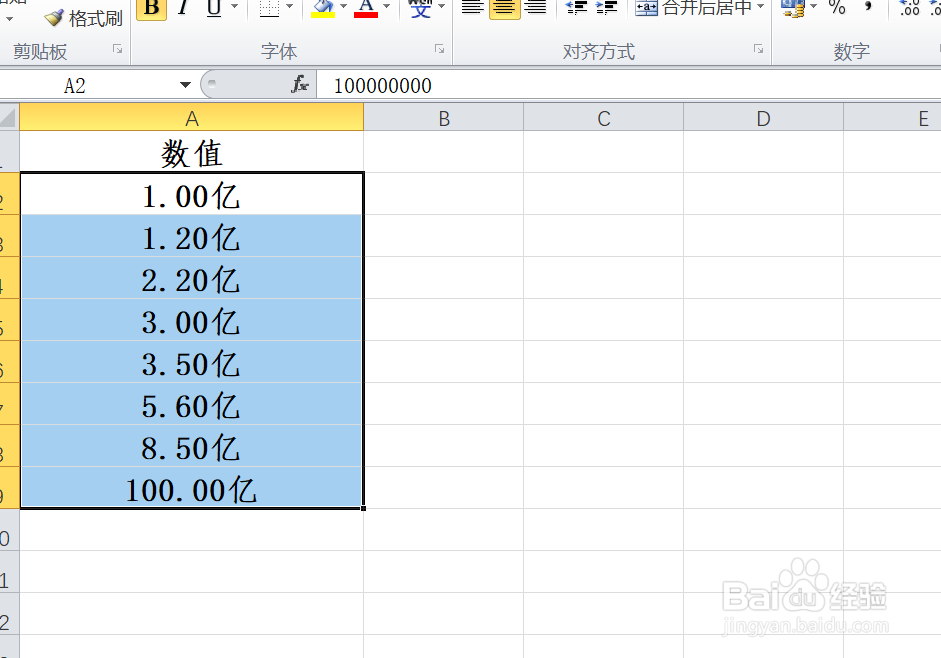Open the fill color dropdown arrow
This screenshot has width=941, height=658.
tap(343, 7)
